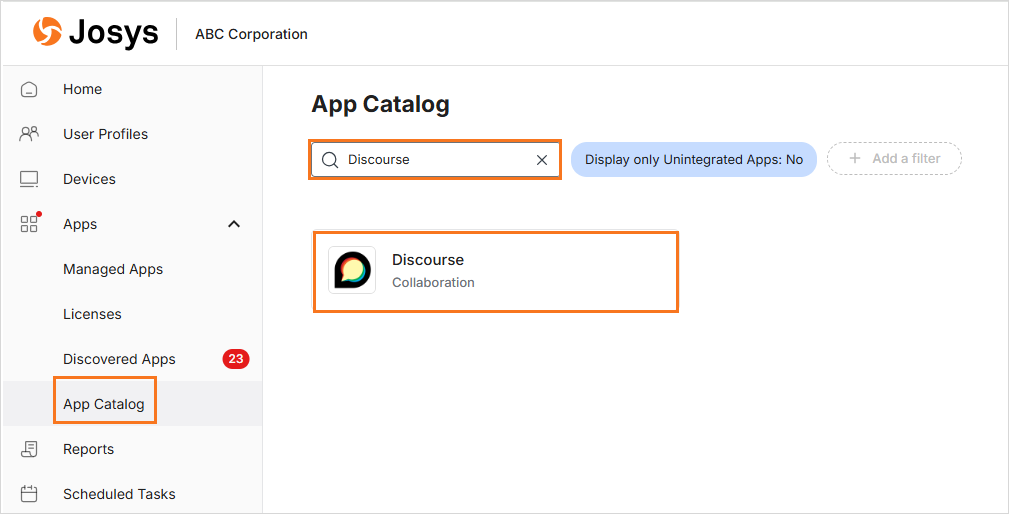The height and width of the screenshot is (514, 1009).
Task: Click the Josys logo
Action: [x=95, y=32]
